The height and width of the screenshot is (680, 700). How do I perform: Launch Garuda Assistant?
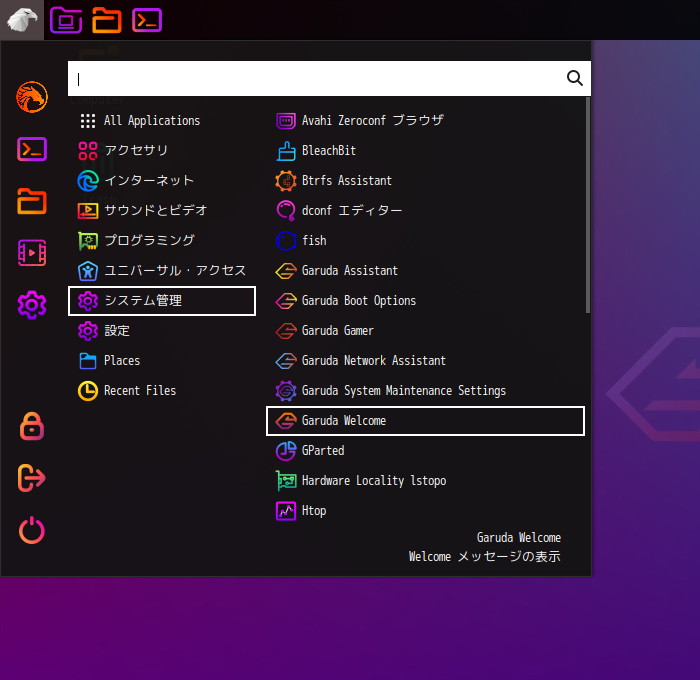coord(425,271)
